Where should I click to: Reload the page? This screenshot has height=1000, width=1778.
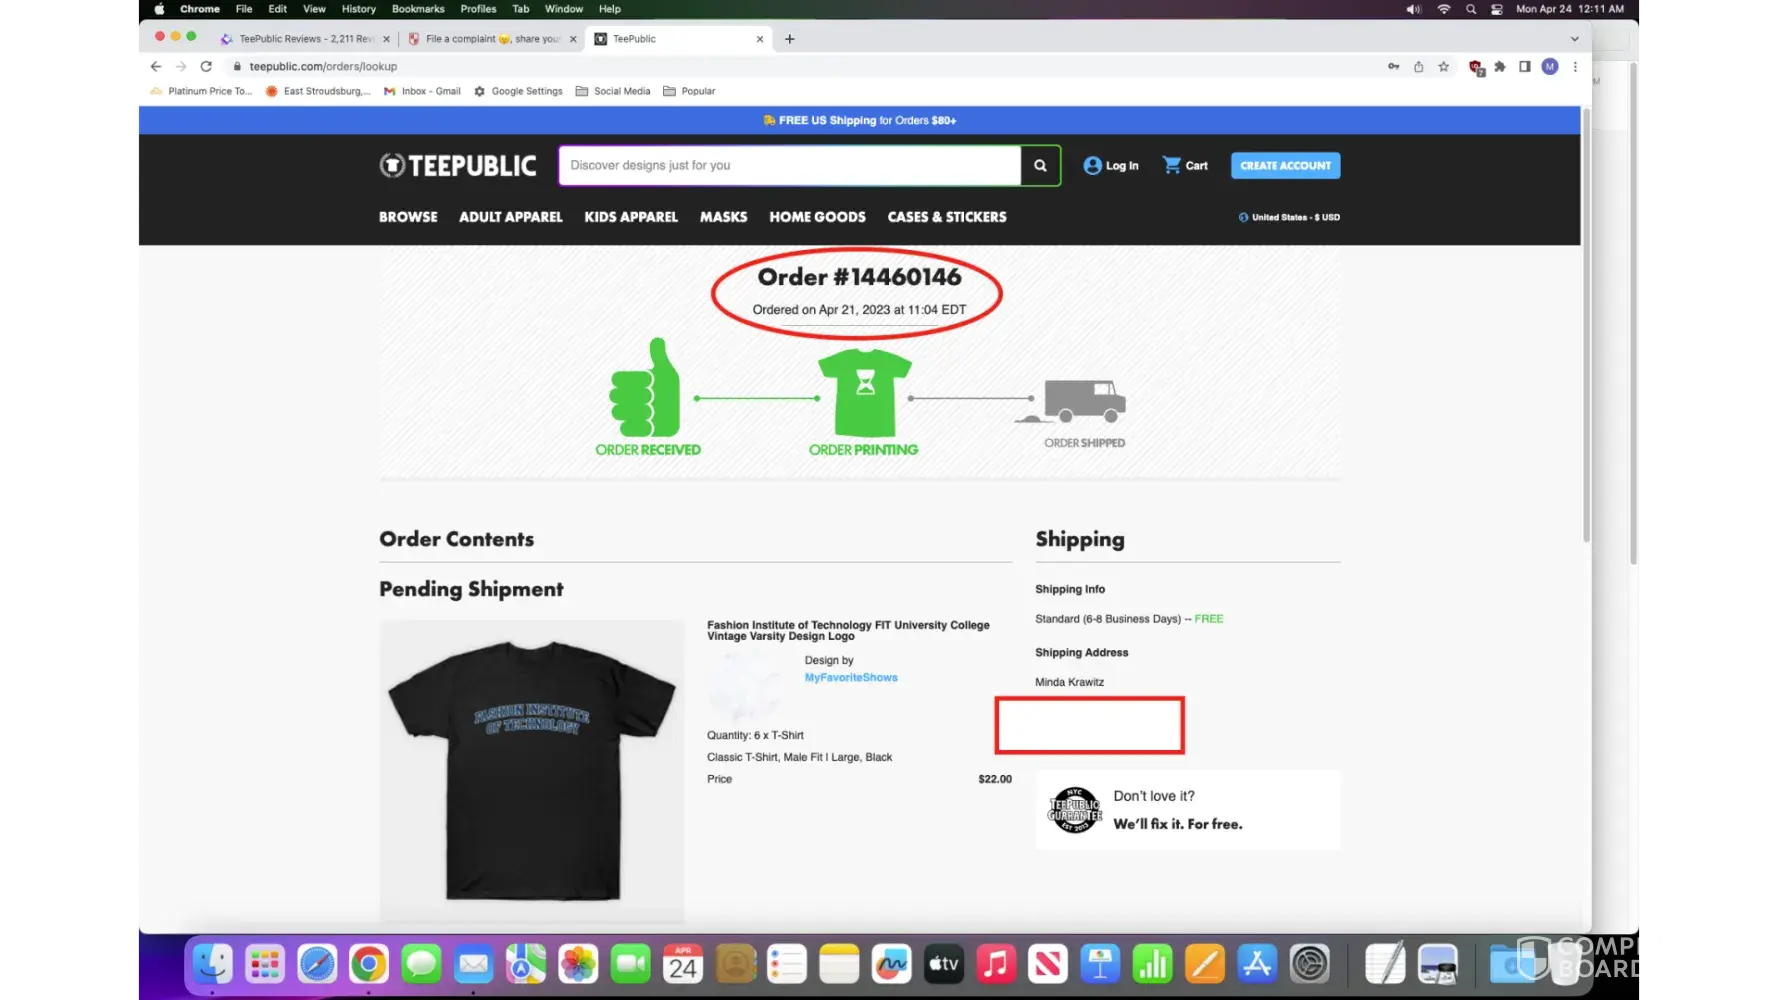(206, 67)
